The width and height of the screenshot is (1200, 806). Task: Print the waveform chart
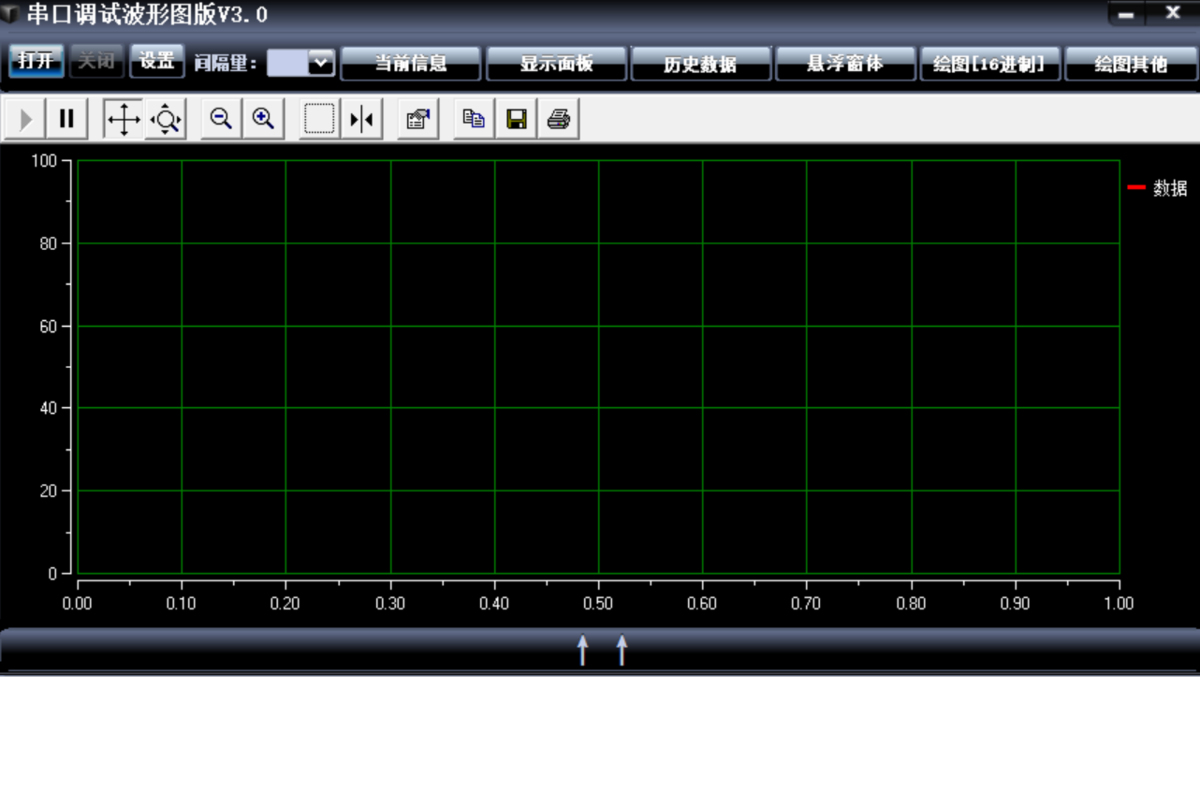[559, 120]
